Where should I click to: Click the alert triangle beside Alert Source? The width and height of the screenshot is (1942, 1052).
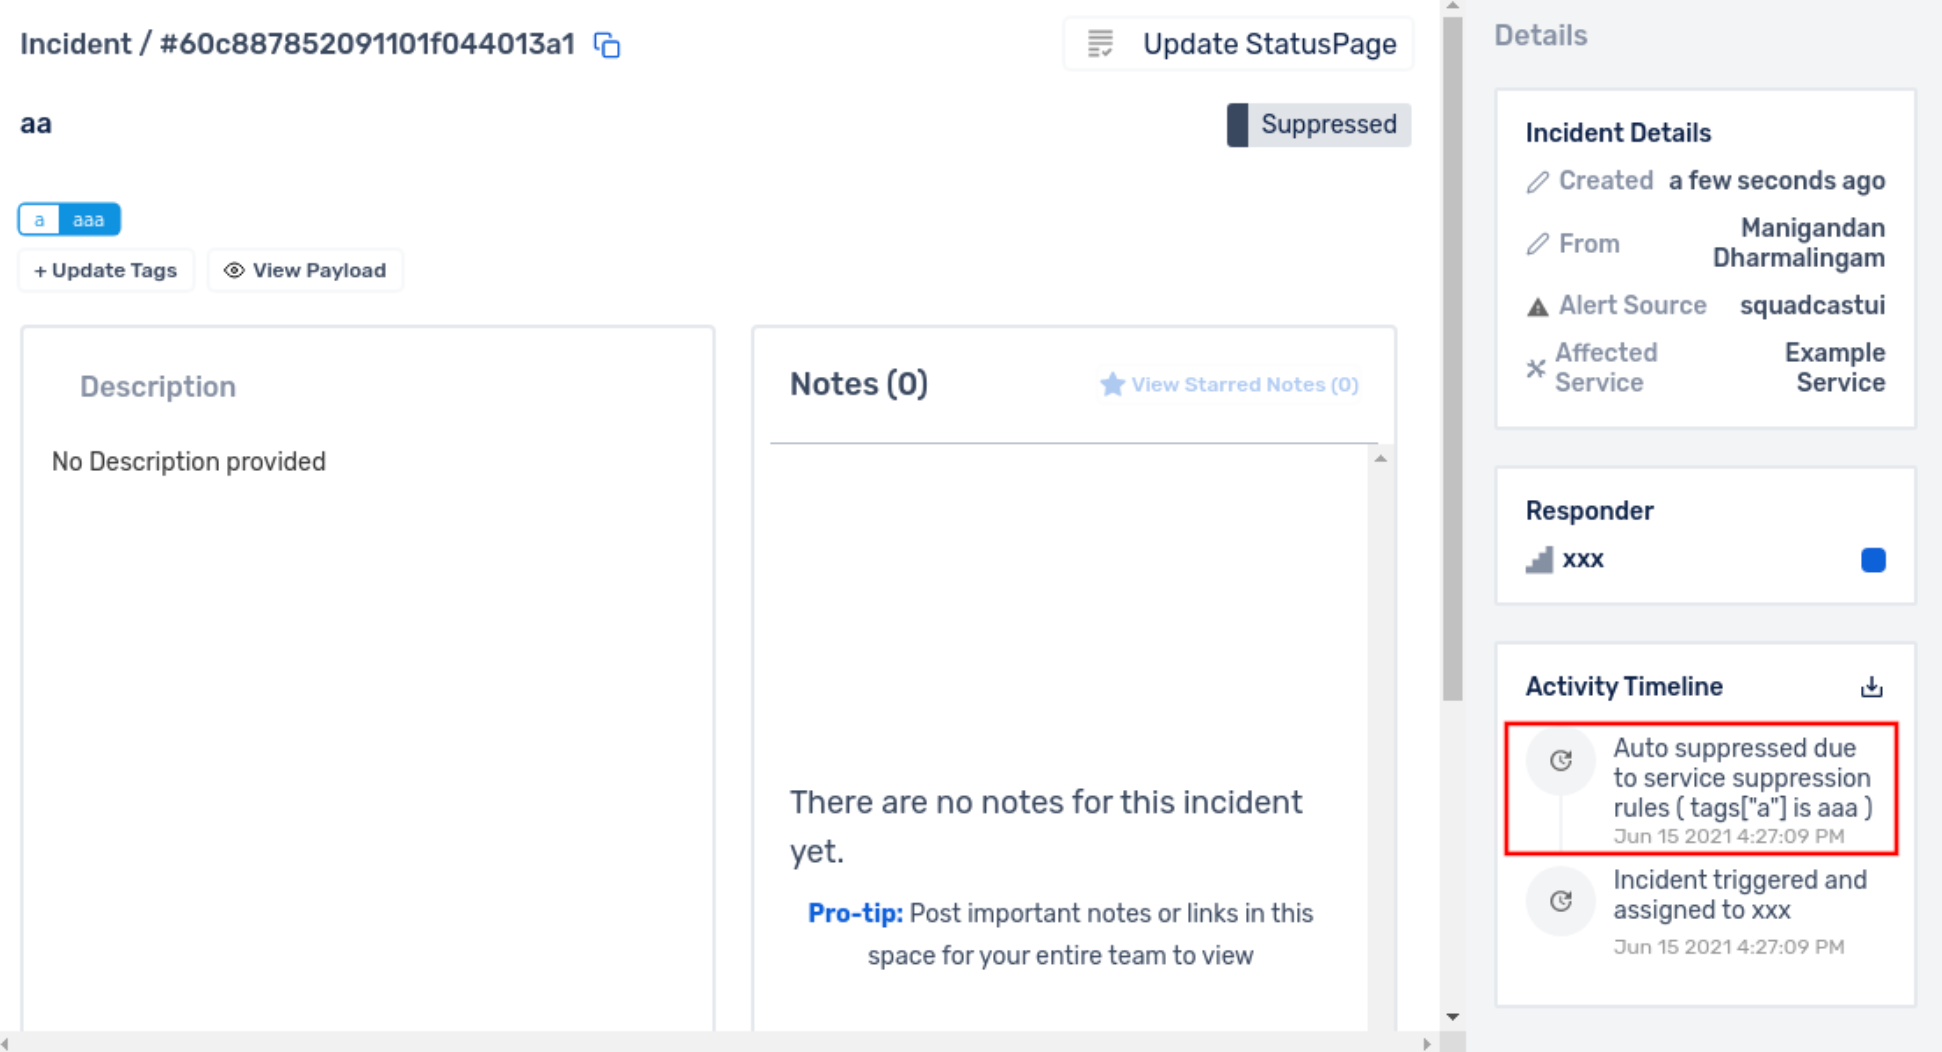(x=1537, y=305)
